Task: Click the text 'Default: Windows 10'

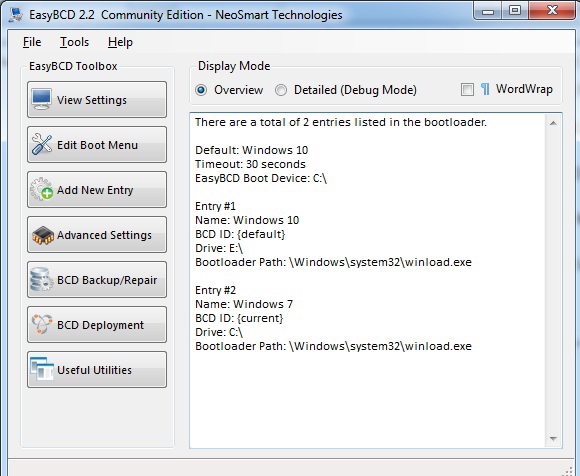Action: click(x=252, y=150)
